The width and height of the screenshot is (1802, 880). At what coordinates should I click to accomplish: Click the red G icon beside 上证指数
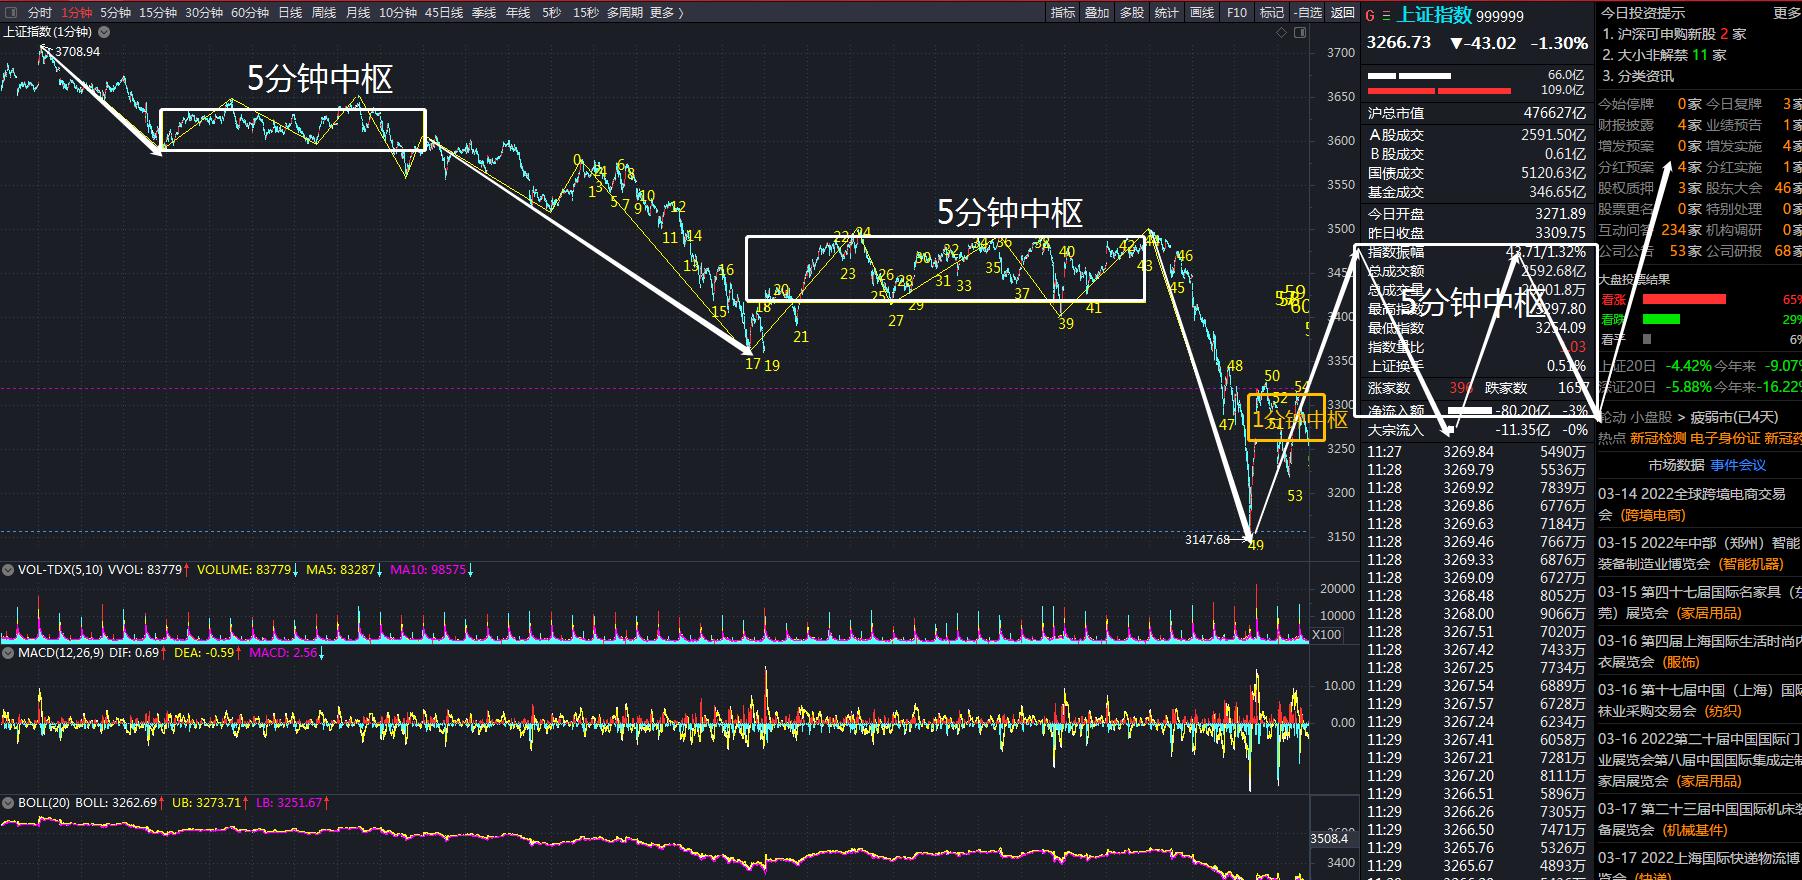coord(1370,16)
